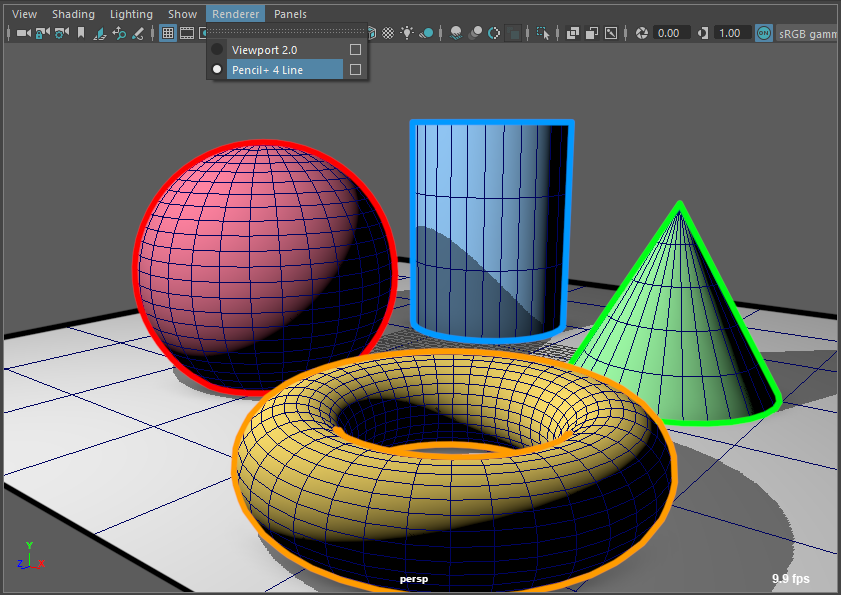This screenshot has width=841, height=595.
Task: Open camera attributes icon in toolbar
Action: pyautogui.click(x=61, y=33)
